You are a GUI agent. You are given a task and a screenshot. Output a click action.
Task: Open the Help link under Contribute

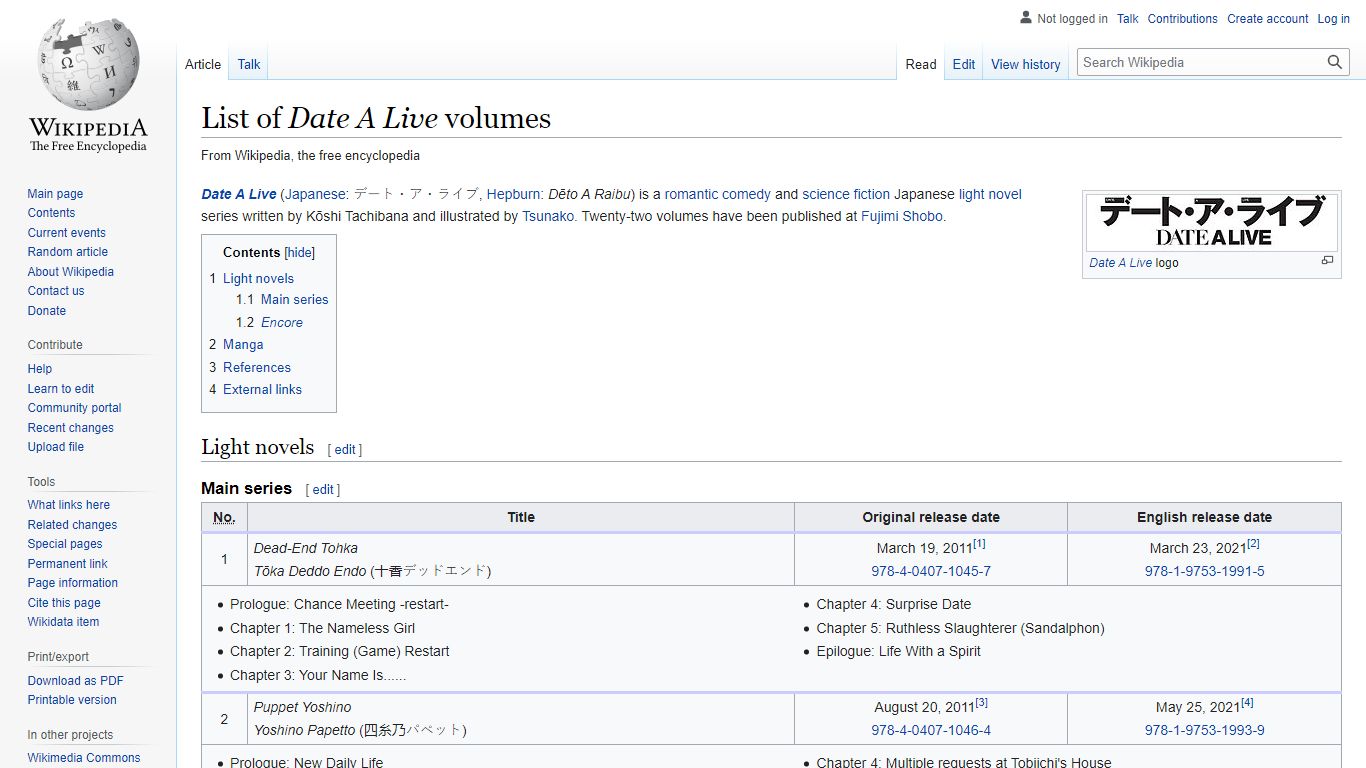(x=40, y=369)
